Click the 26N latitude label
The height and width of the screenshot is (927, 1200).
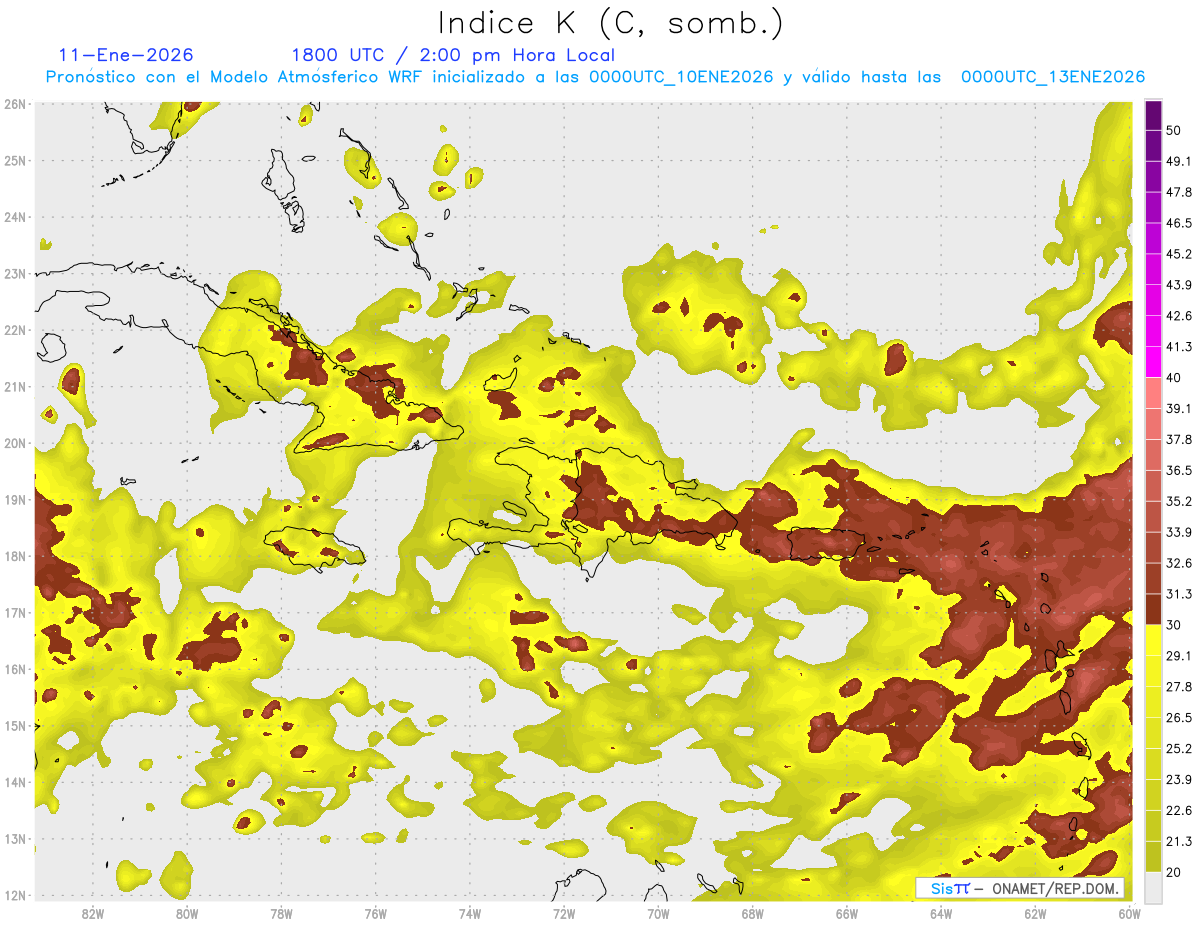point(15,104)
